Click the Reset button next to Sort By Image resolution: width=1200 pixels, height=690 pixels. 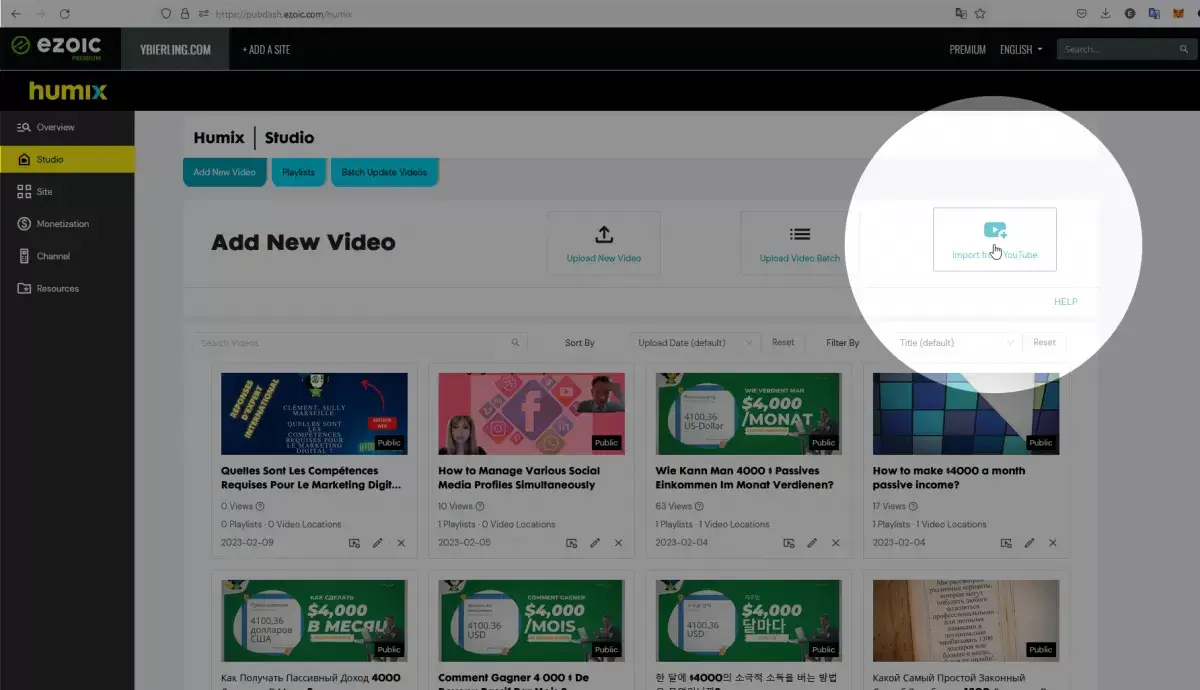(x=783, y=342)
